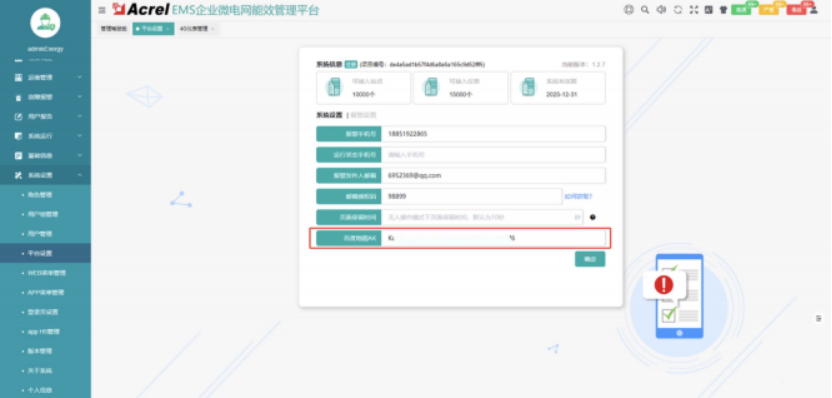Click the 如何获取? help link
832x398 pixels.
click(x=578, y=196)
